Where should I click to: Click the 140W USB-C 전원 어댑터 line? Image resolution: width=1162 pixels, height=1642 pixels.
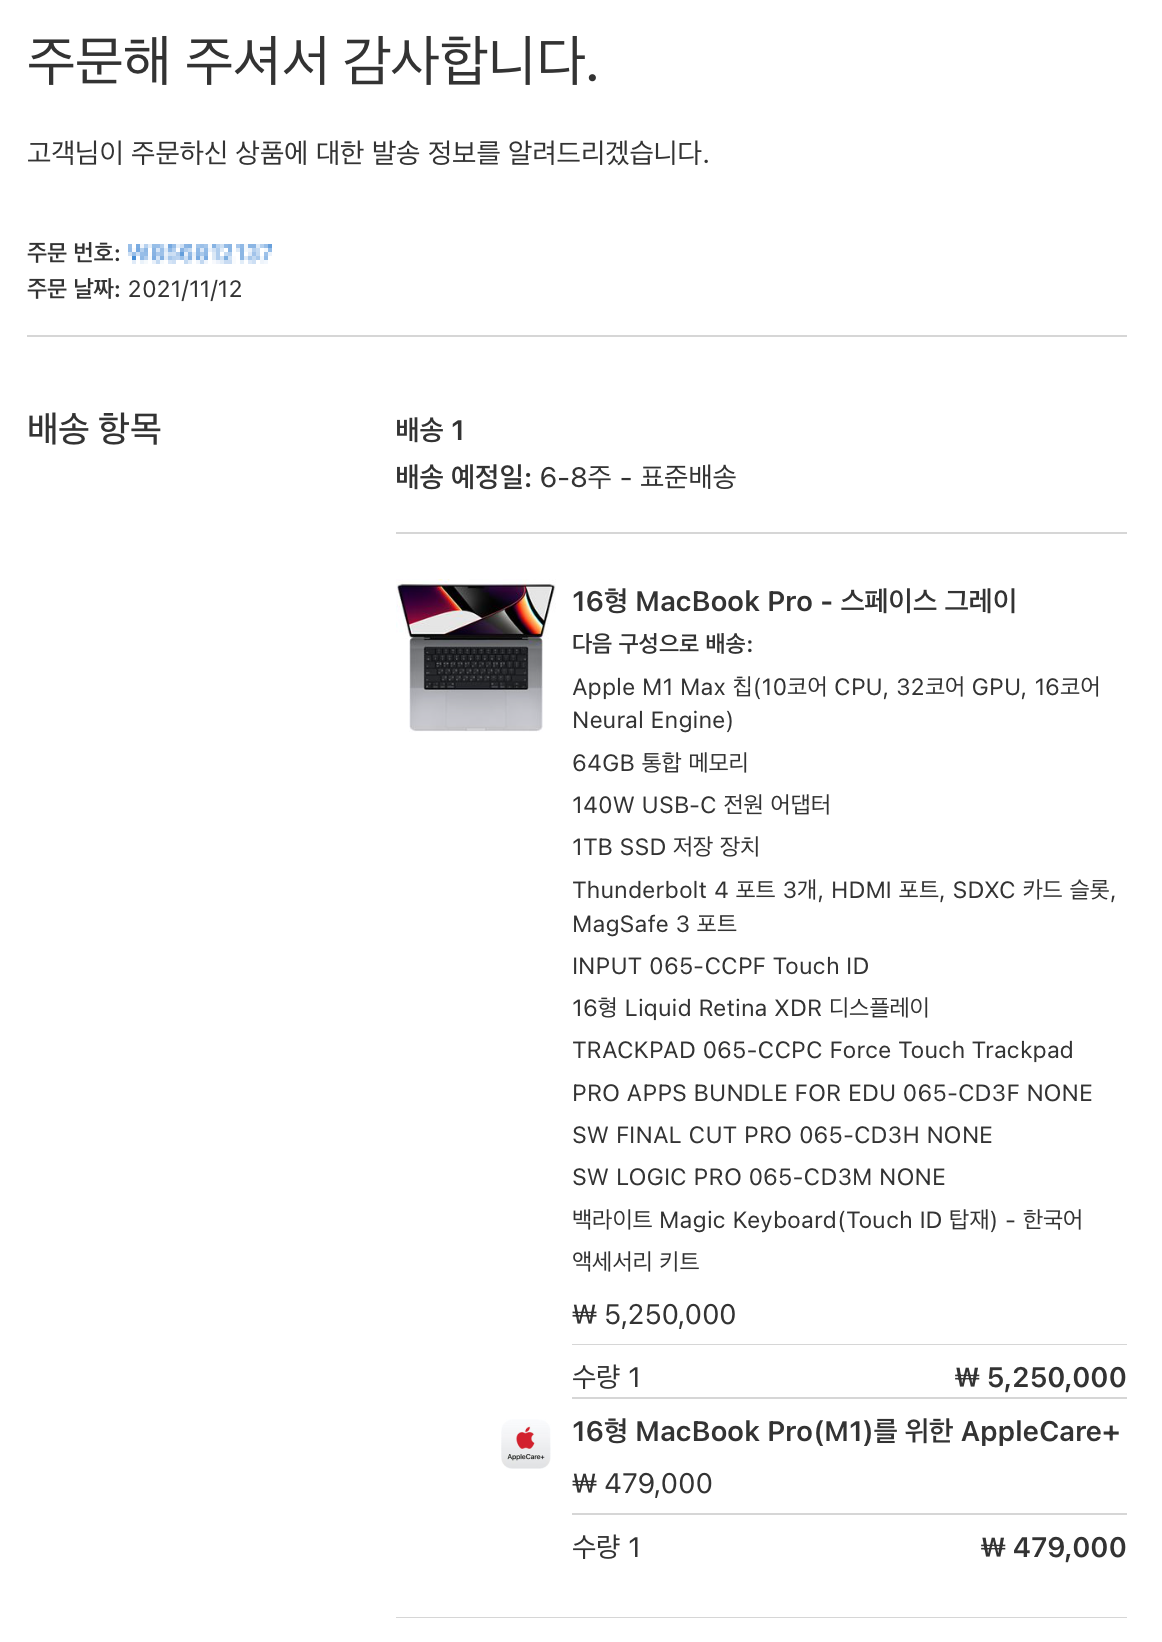[701, 804]
